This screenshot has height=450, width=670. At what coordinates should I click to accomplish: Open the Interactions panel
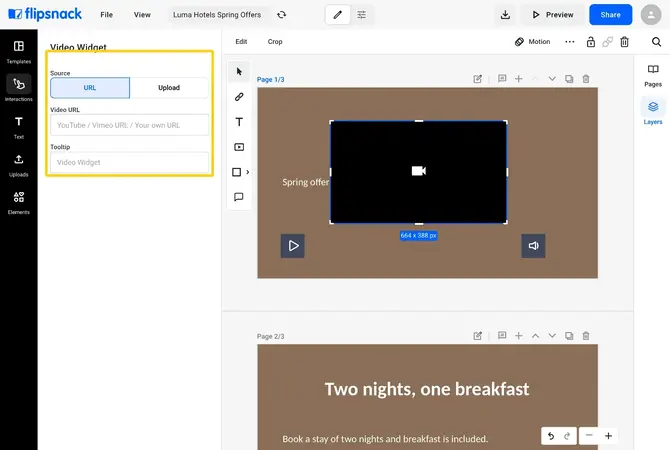point(18,89)
